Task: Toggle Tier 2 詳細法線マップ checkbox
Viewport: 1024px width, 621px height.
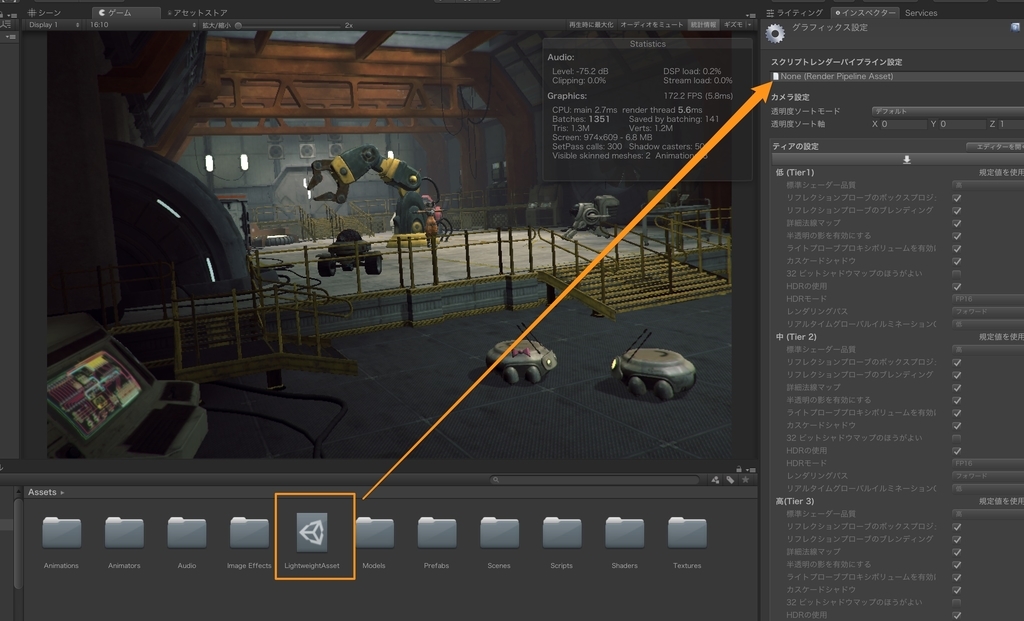Action: point(957,387)
